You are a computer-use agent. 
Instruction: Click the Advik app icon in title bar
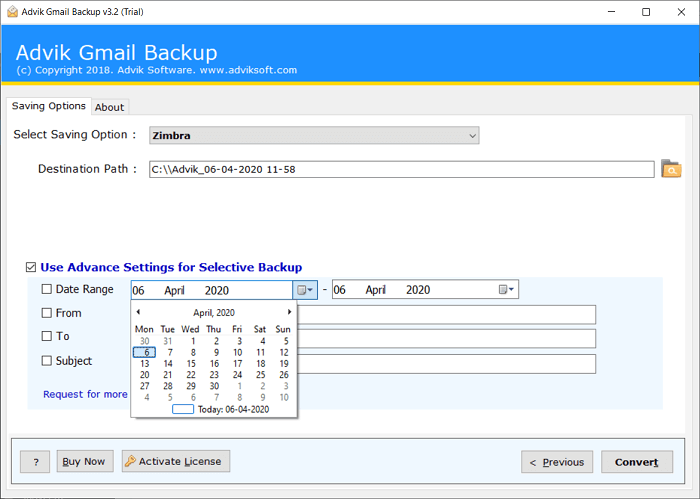(x=12, y=12)
